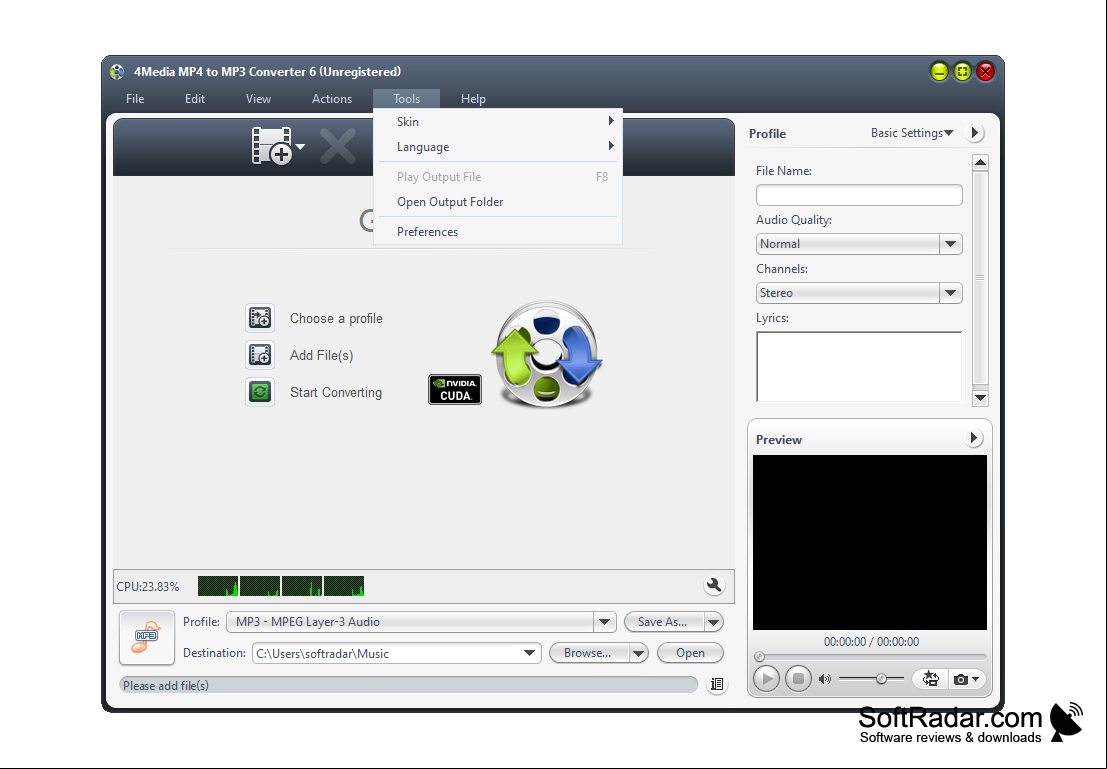Close the window with red button
The width and height of the screenshot is (1107, 769).
[x=986, y=71]
